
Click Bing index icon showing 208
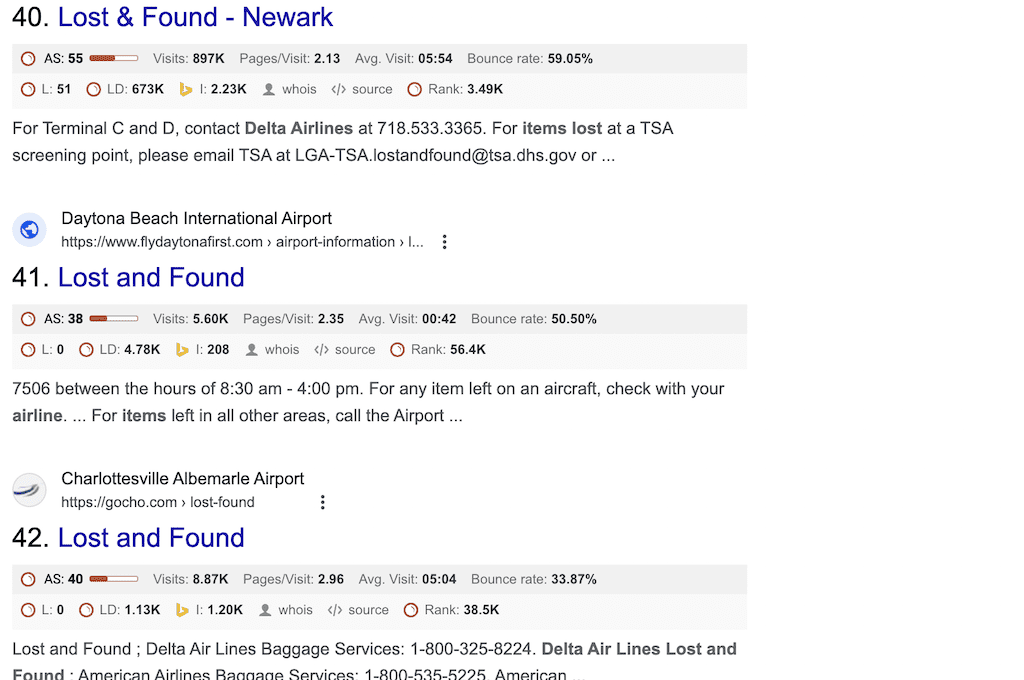click(182, 349)
